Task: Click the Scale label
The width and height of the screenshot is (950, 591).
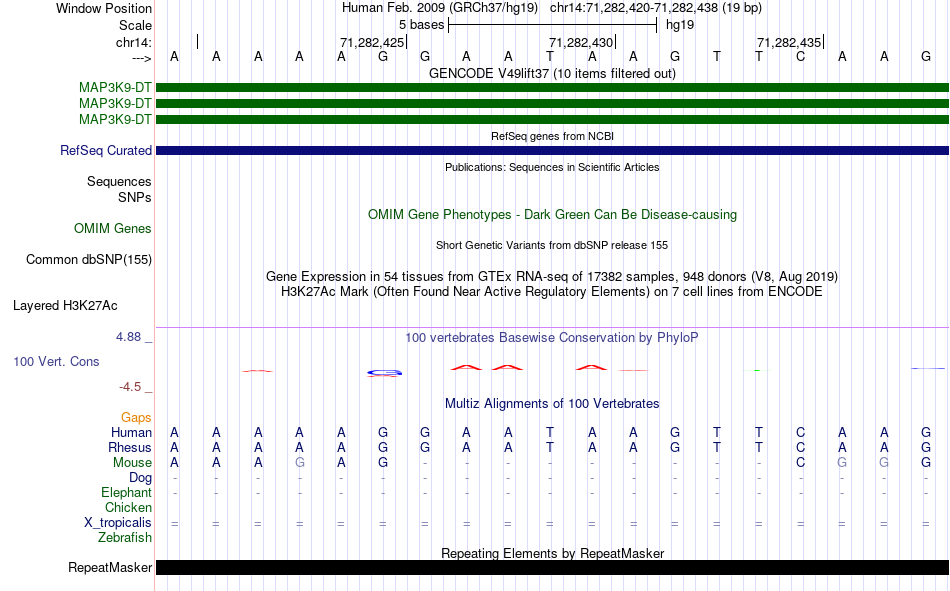Action: [135, 25]
